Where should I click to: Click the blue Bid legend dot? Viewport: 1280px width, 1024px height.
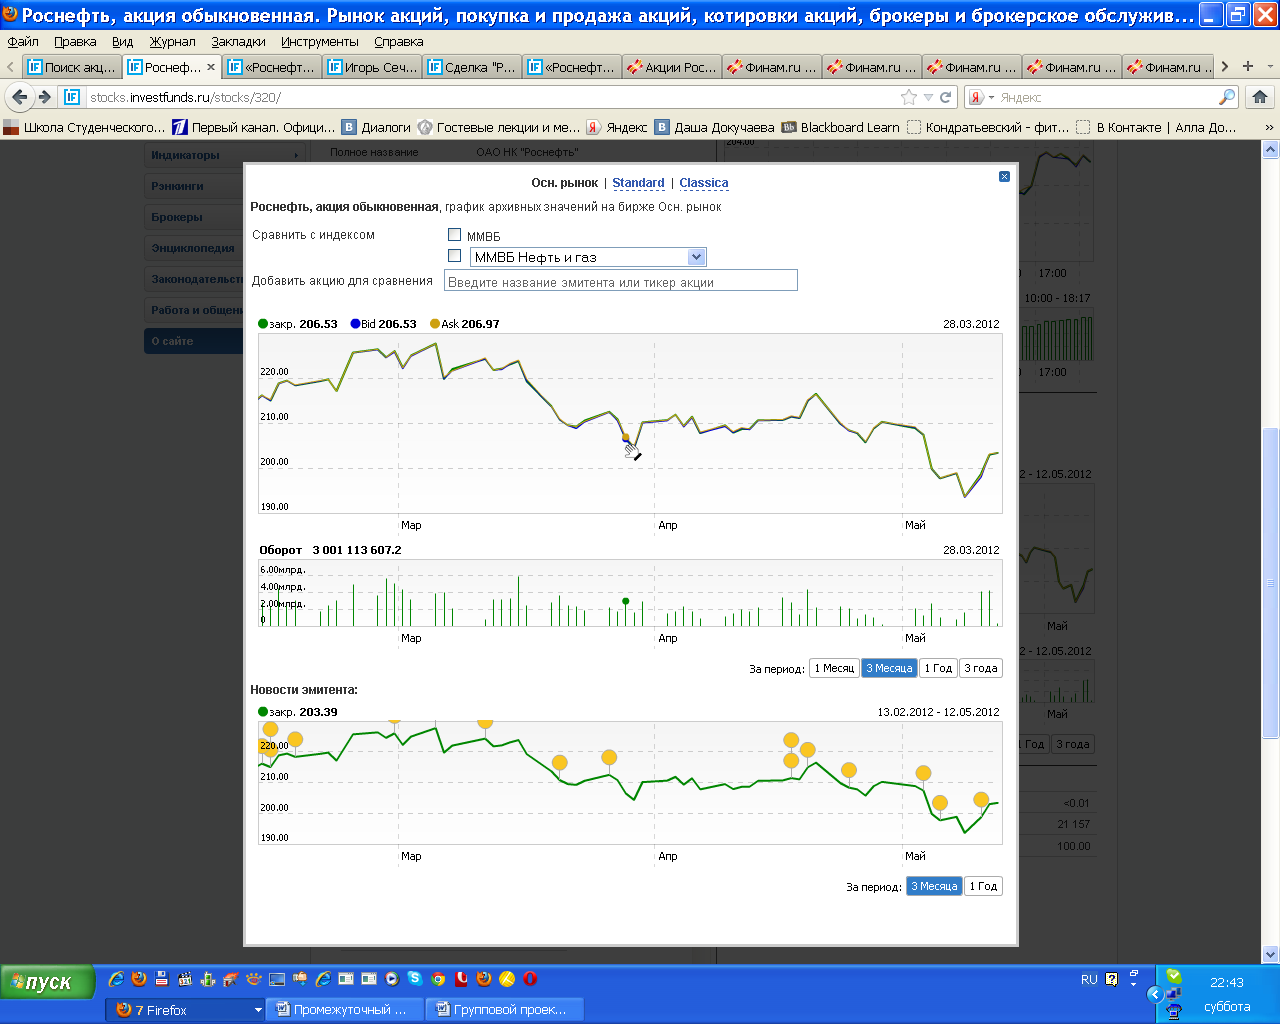[355, 324]
